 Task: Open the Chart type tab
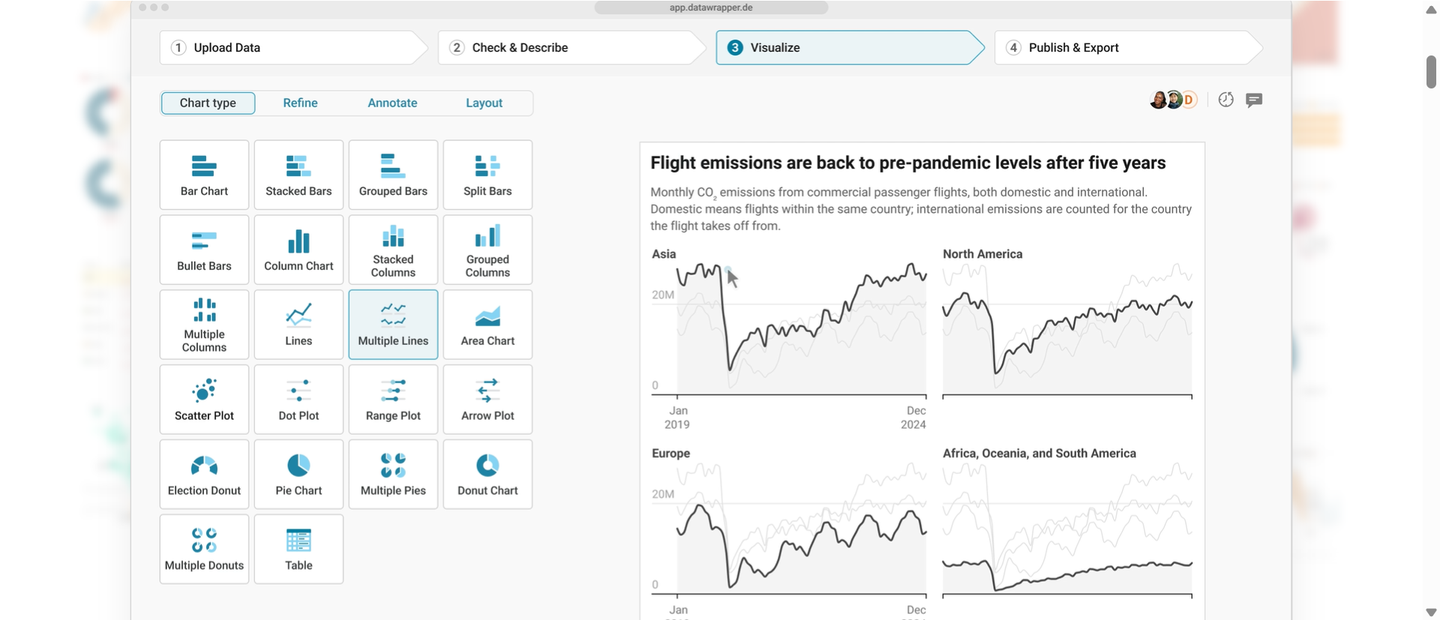pos(208,103)
